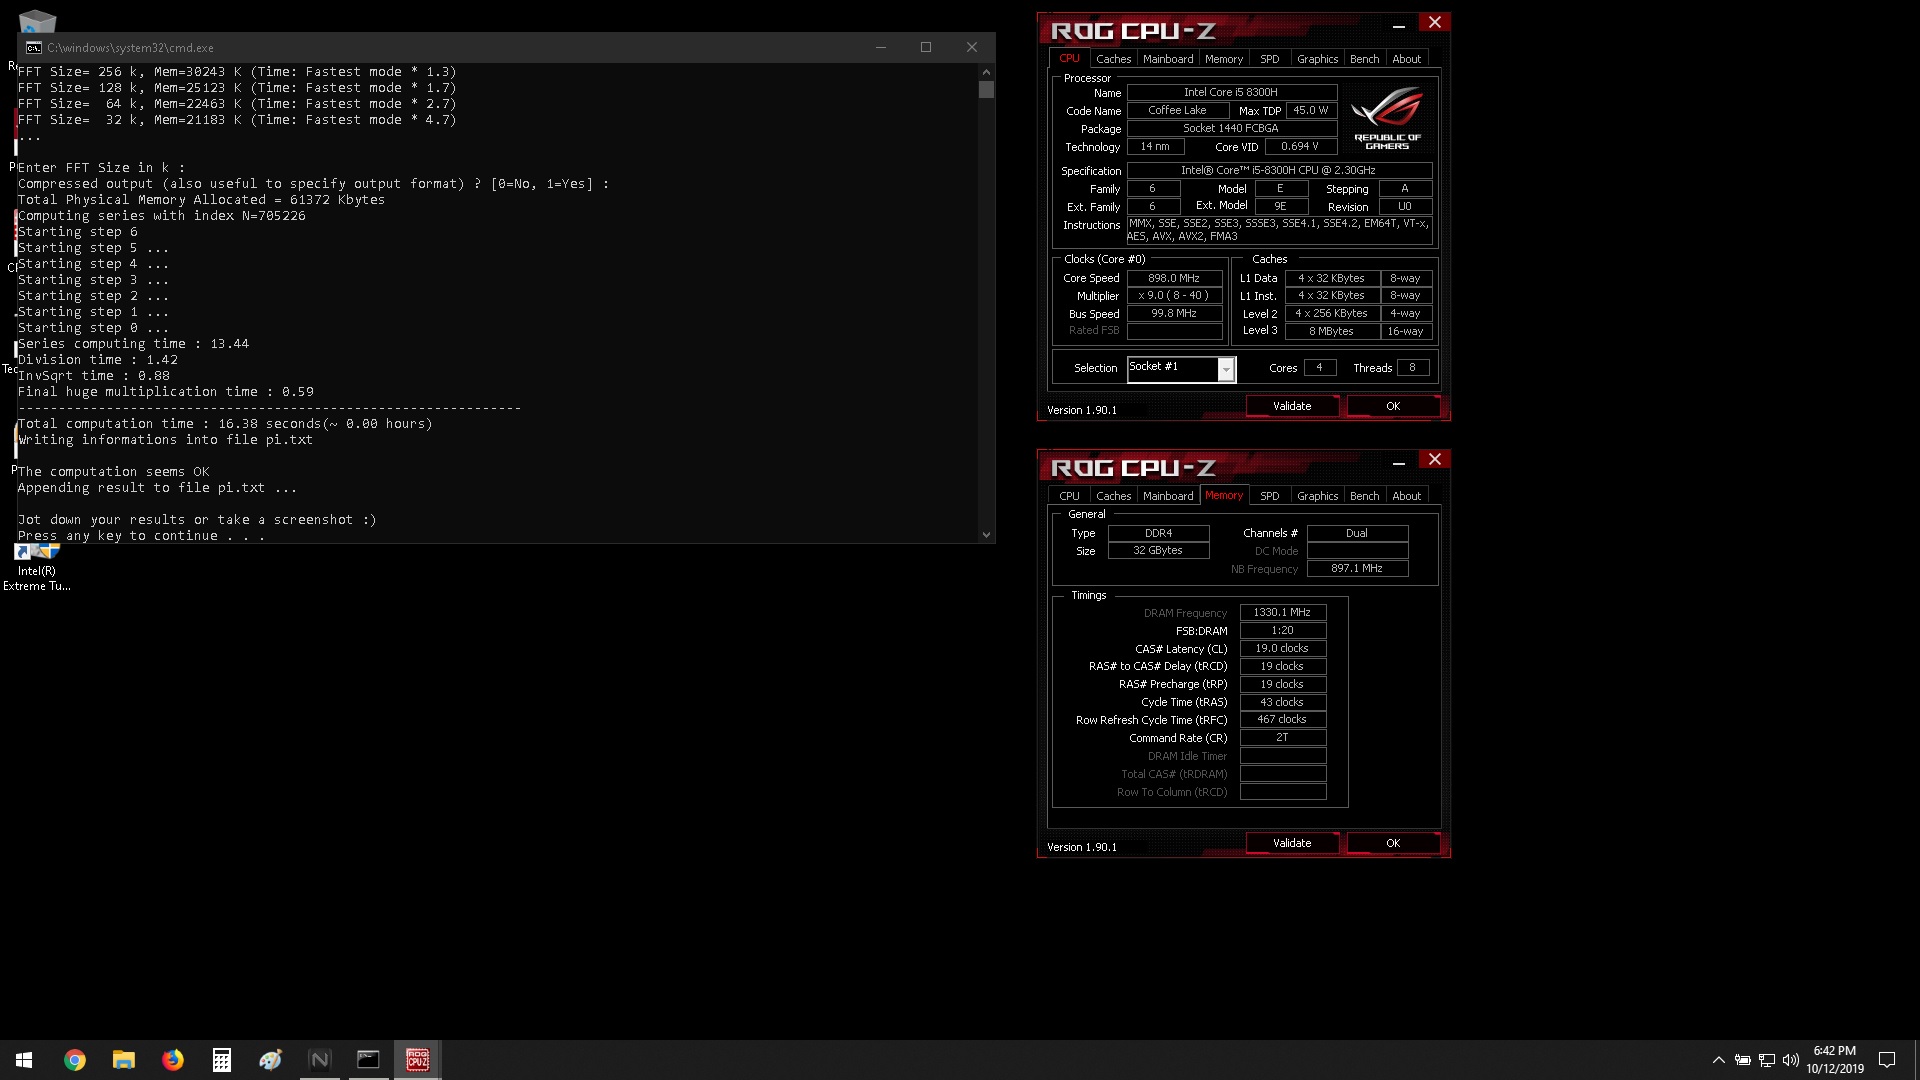
Task: Click the Command Rate value 2T
Action: point(1283,737)
